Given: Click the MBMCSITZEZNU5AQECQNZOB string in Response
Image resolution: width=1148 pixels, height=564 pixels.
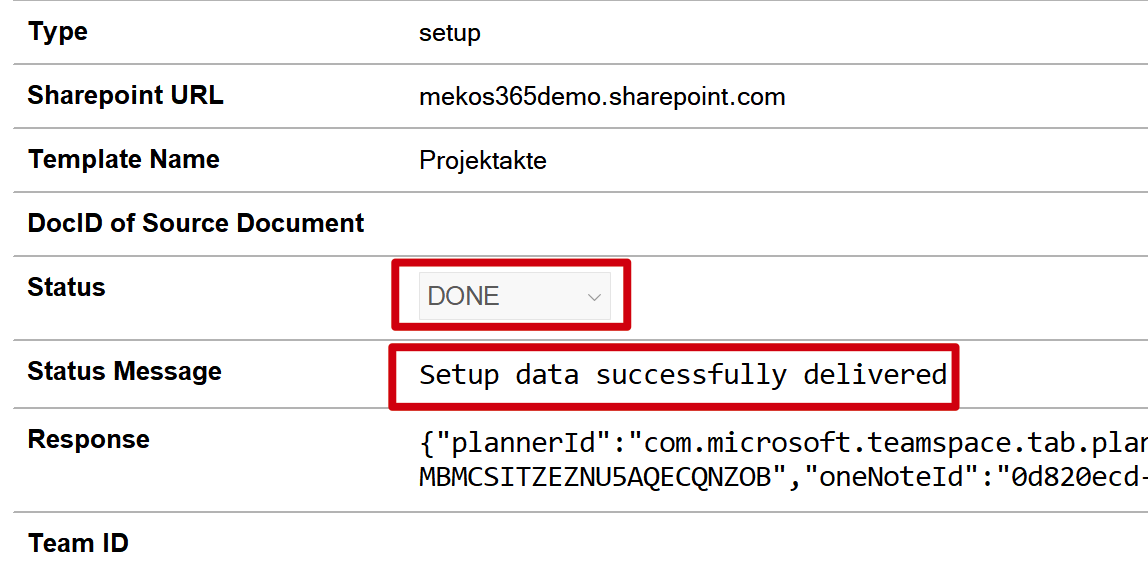Looking at the screenshot, I should pyautogui.click(x=596, y=477).
